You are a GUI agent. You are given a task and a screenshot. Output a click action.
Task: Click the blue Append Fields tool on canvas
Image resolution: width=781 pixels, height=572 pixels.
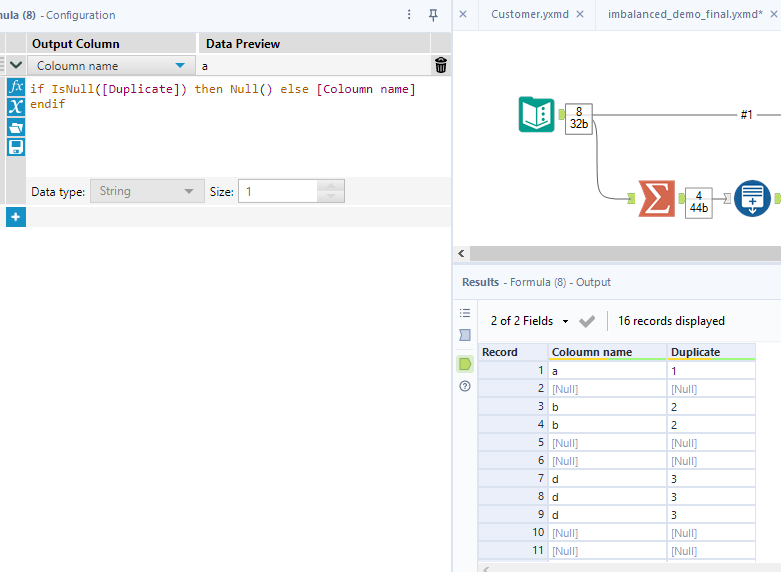[751, 199]
